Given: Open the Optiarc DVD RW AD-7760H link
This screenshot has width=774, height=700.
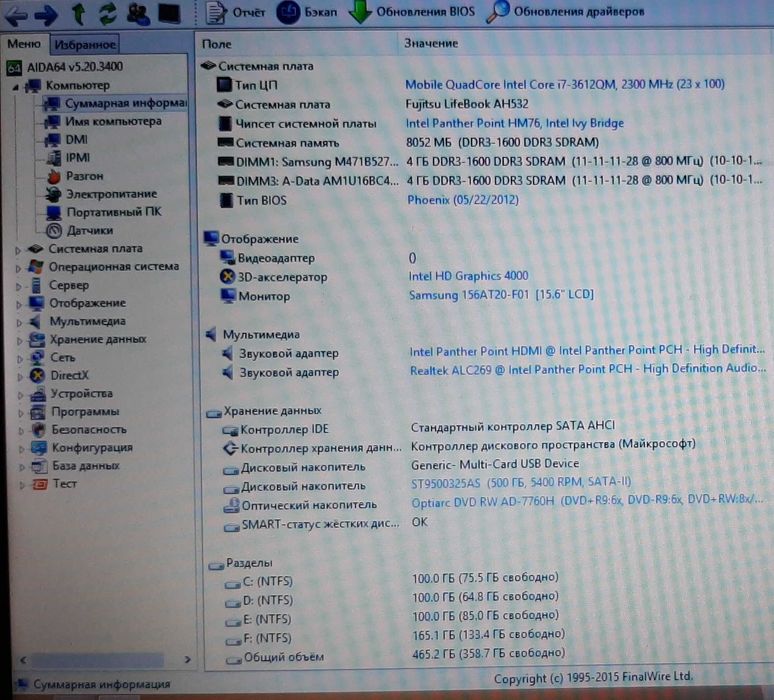Looking at the screenshot, I should (x=587, y=501).
